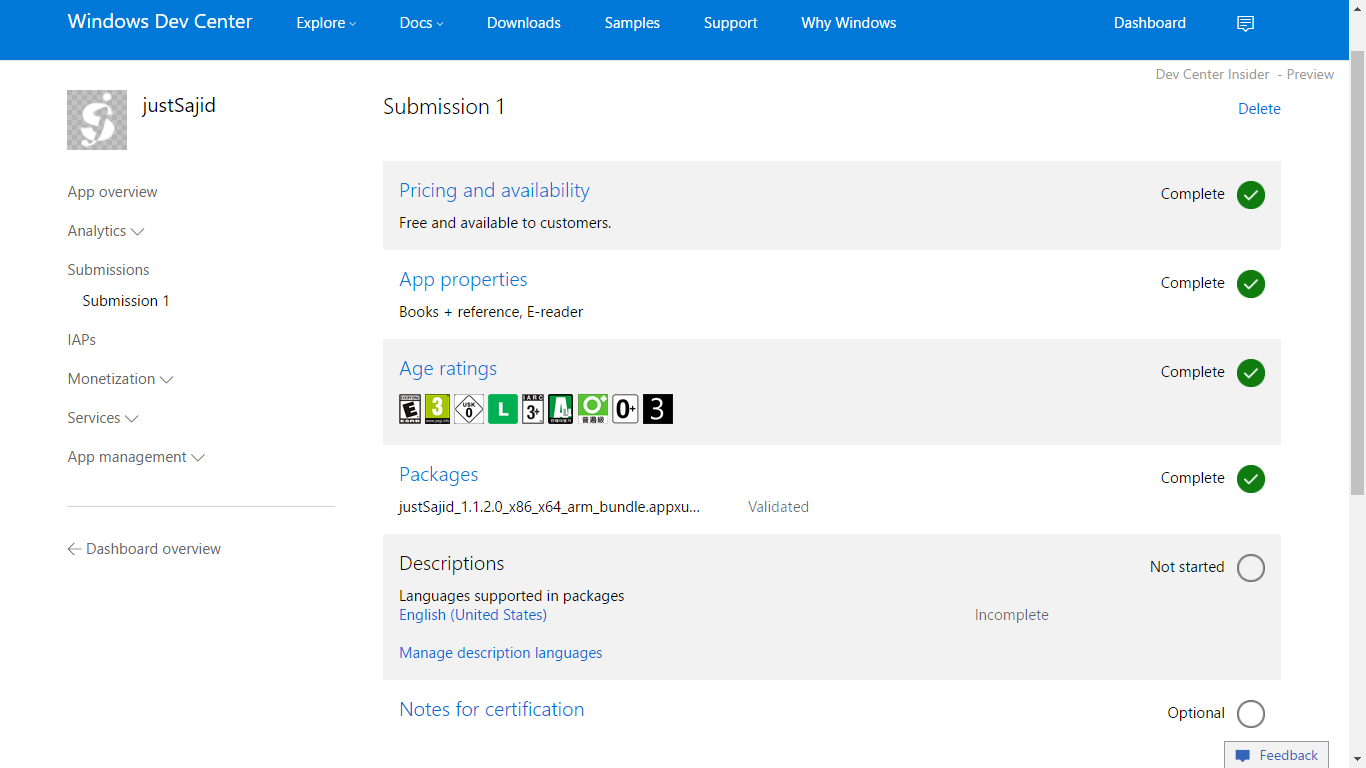Return to Dashboard overview
Viewport: 1366px width, 768px height.
point(153,549)
